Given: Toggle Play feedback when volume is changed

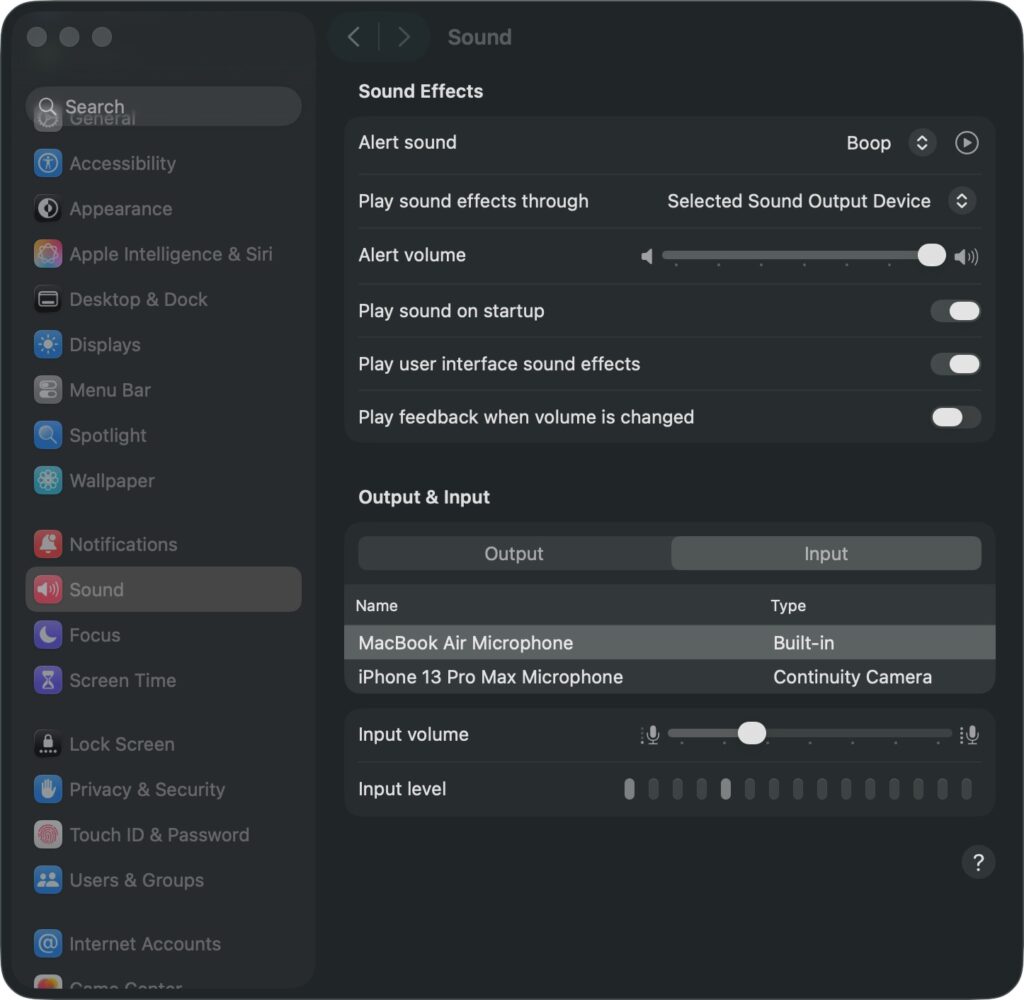Looking at the screenshot, I should pyautogui.click(x=955, y=417).
